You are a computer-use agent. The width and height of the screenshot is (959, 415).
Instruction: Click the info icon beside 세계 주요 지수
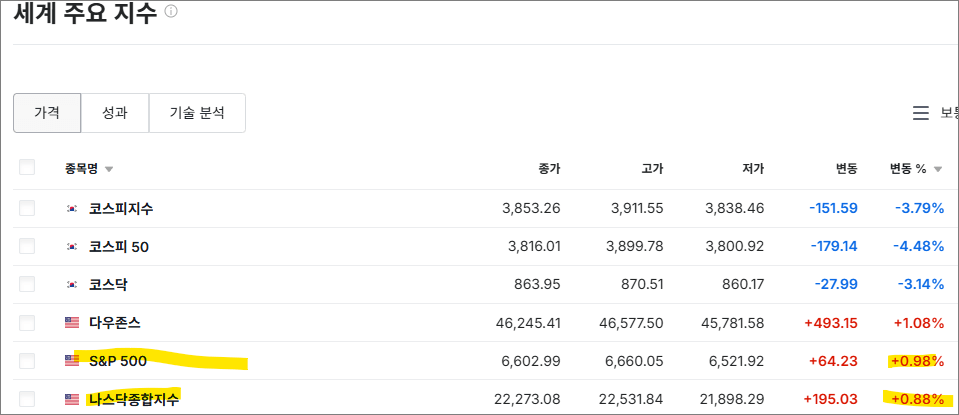(171, 12)
